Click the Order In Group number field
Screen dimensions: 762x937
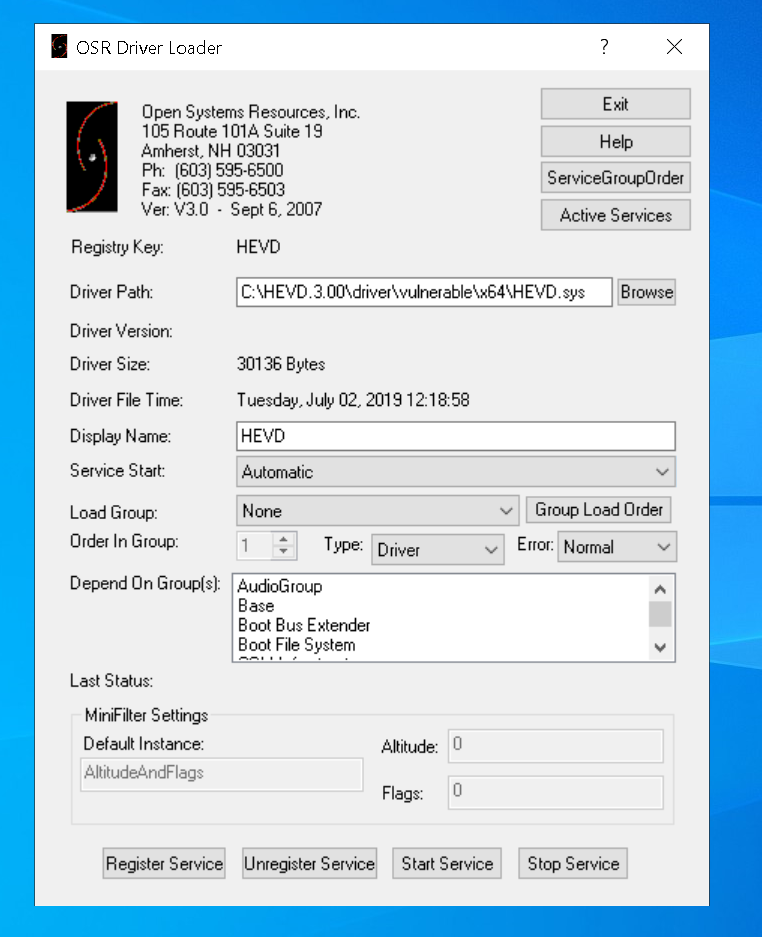[x=255, y=546]
